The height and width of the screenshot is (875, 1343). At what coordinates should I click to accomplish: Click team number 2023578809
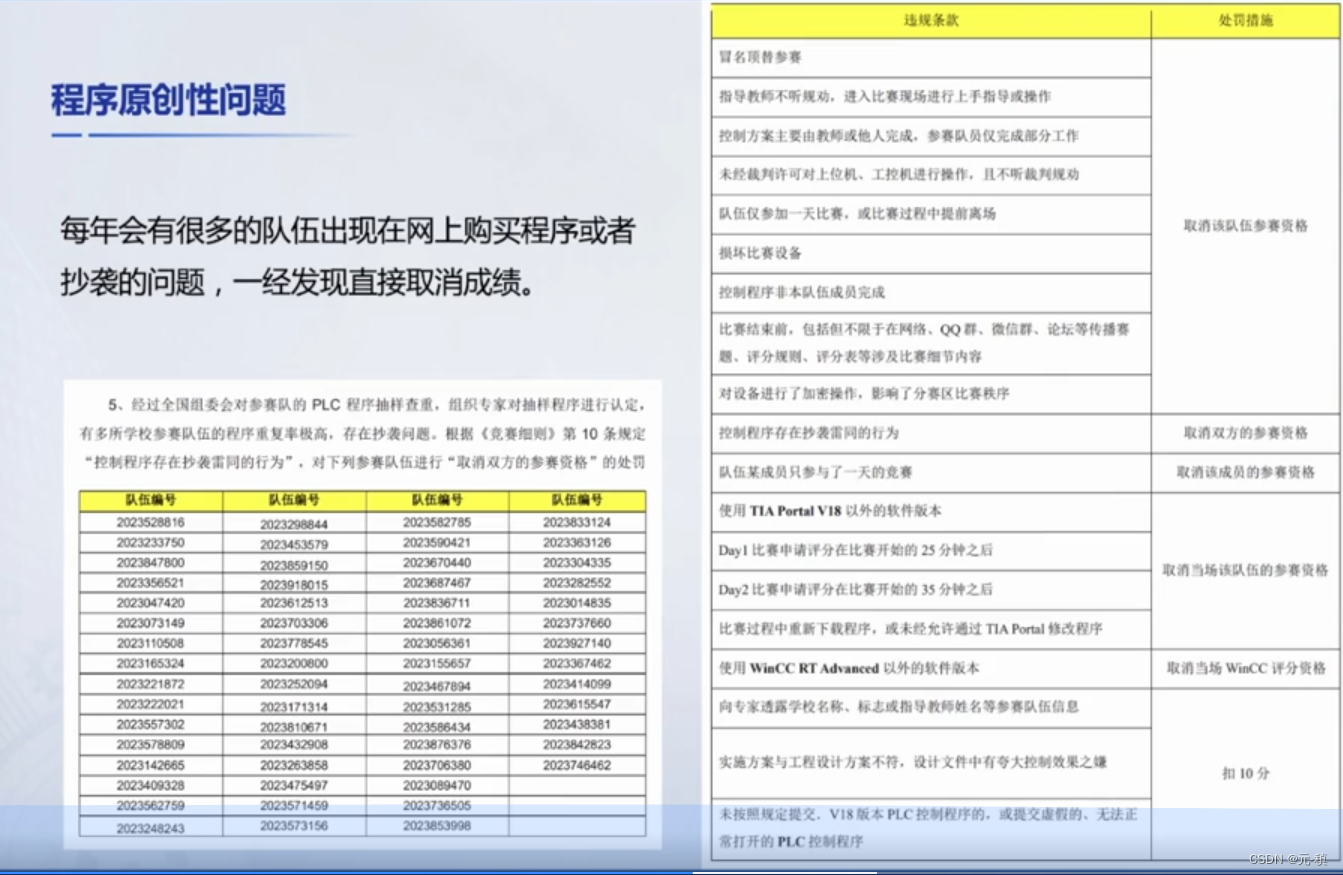click(x=151, y=745)
